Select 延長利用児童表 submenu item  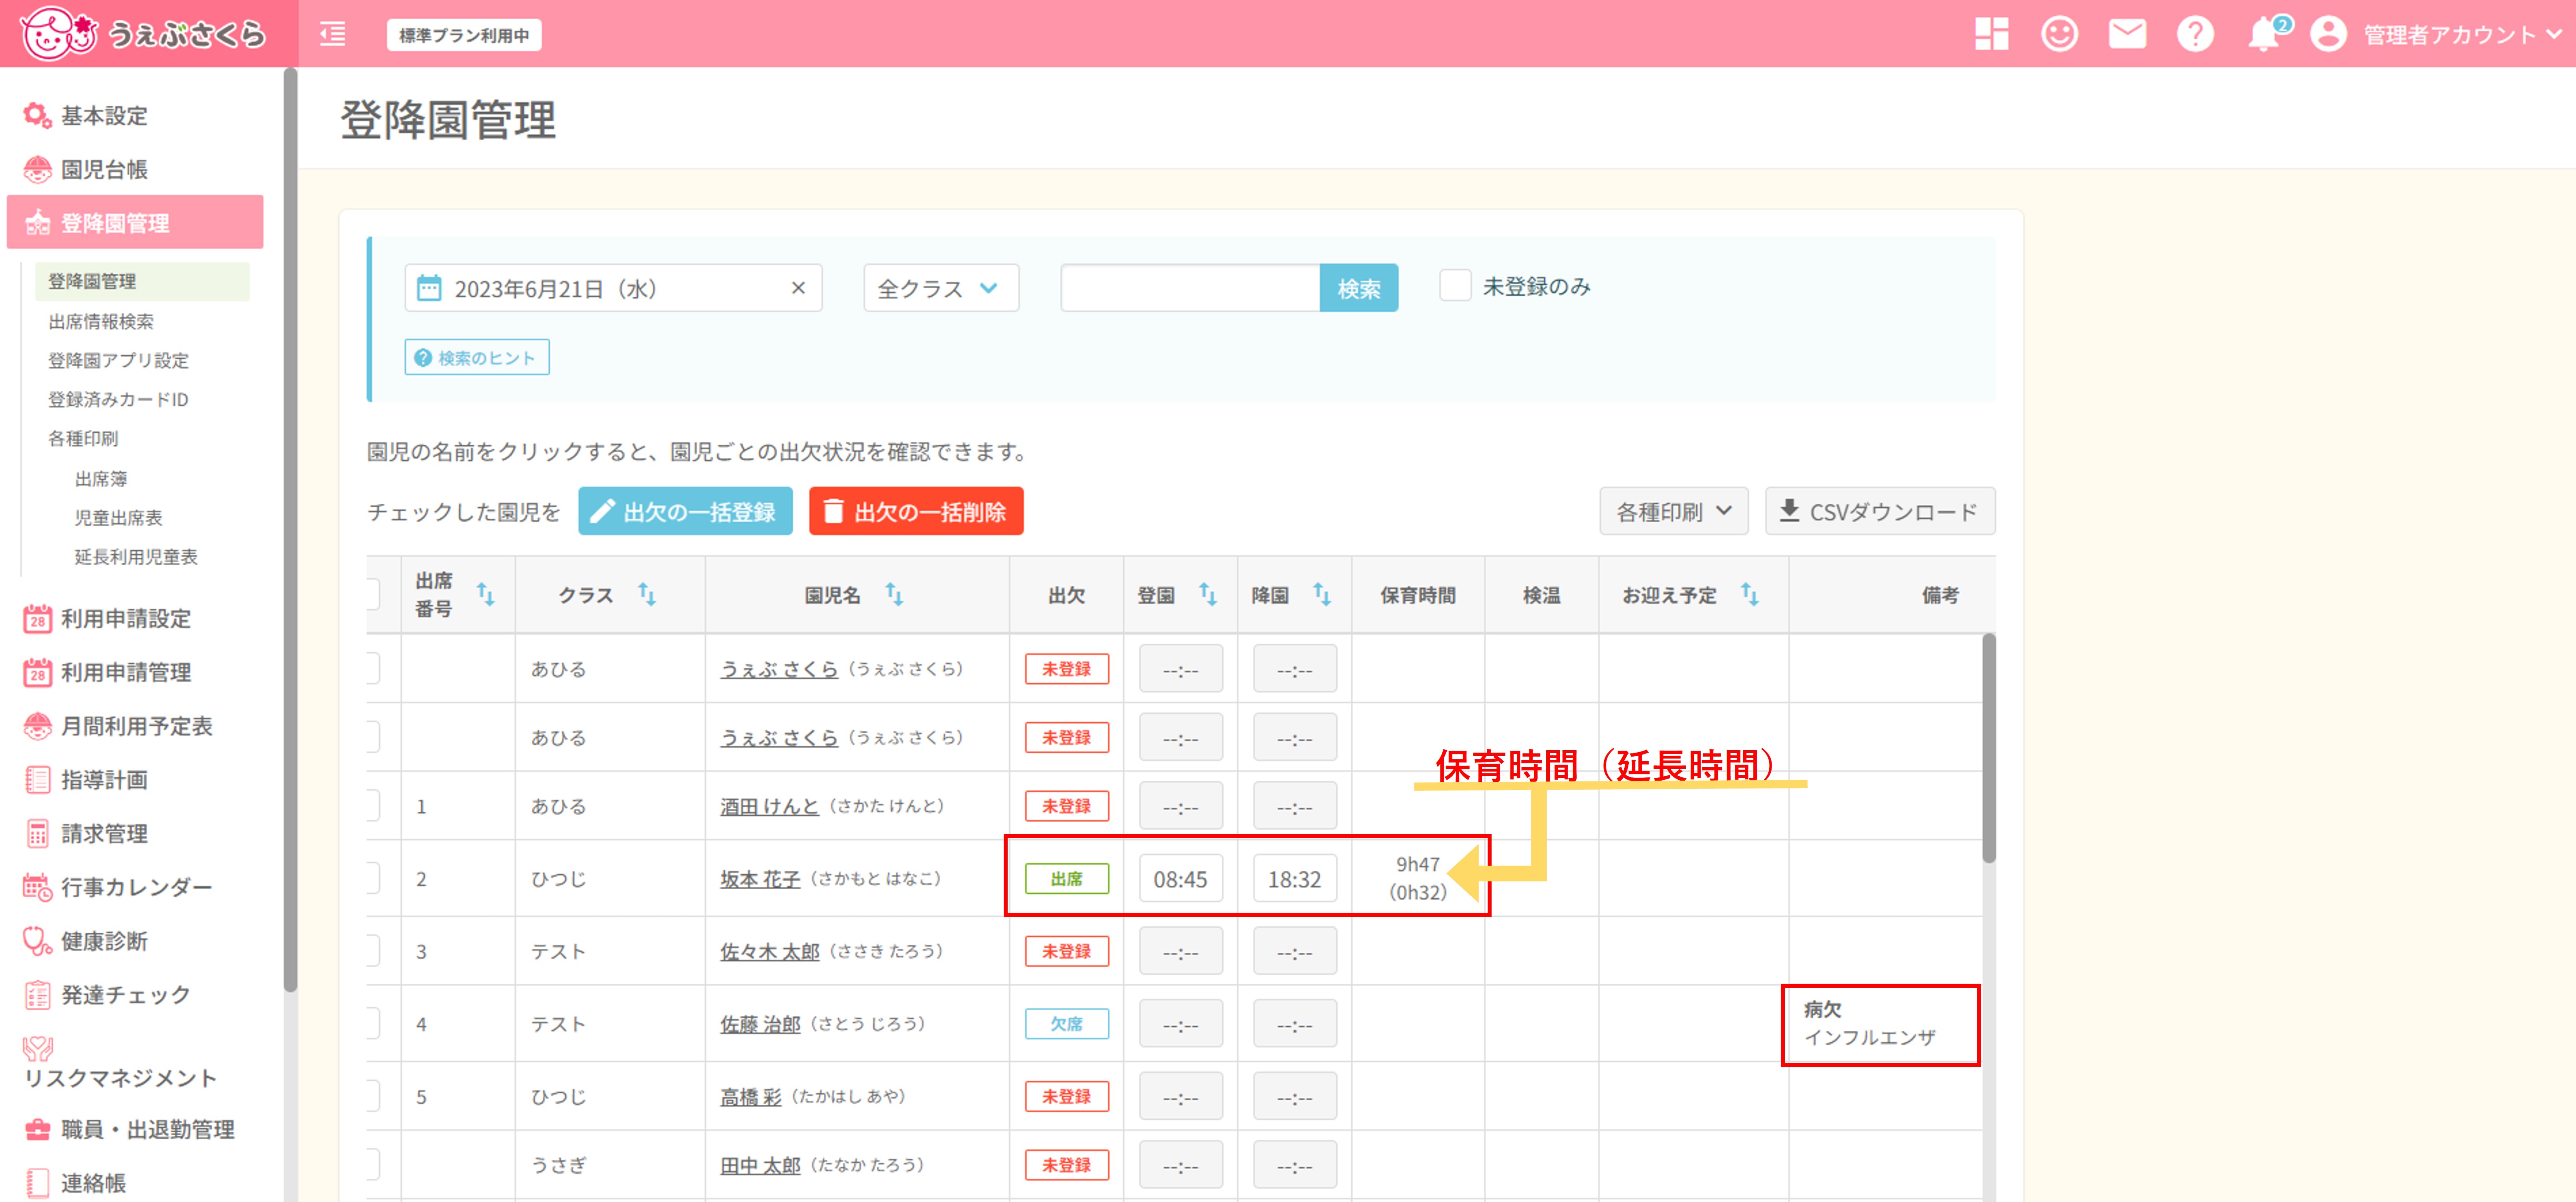coord(136,556)
